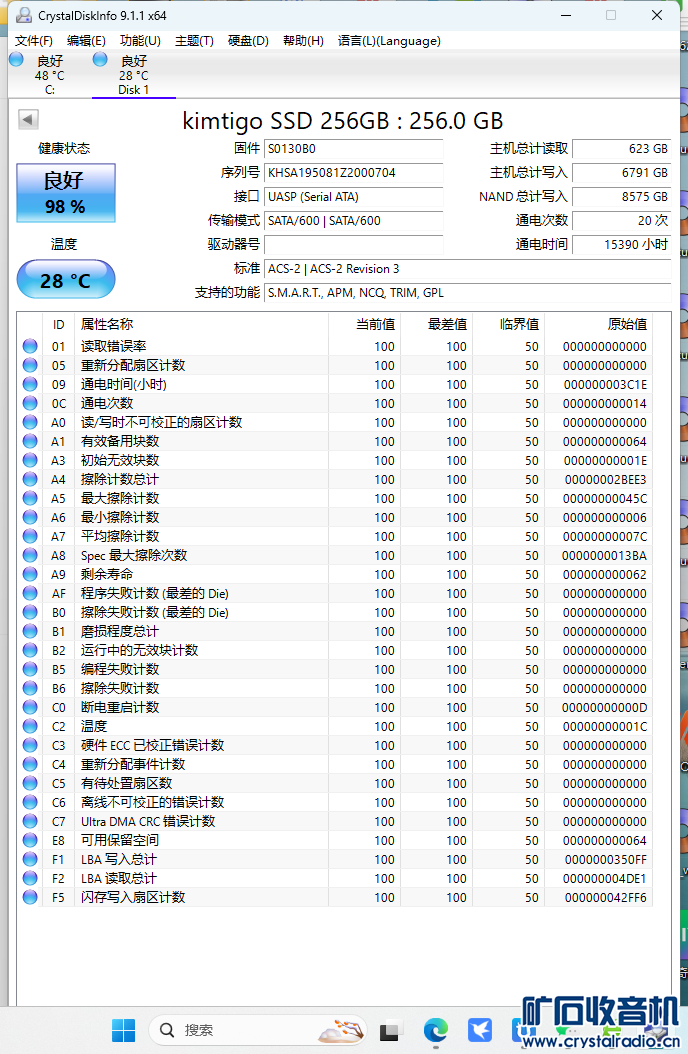Image resolution: width=688 pixels, height=1054 pixels.
Task: Click the 主机总计读取 value 623 GB
Action: tap(621, 149)
